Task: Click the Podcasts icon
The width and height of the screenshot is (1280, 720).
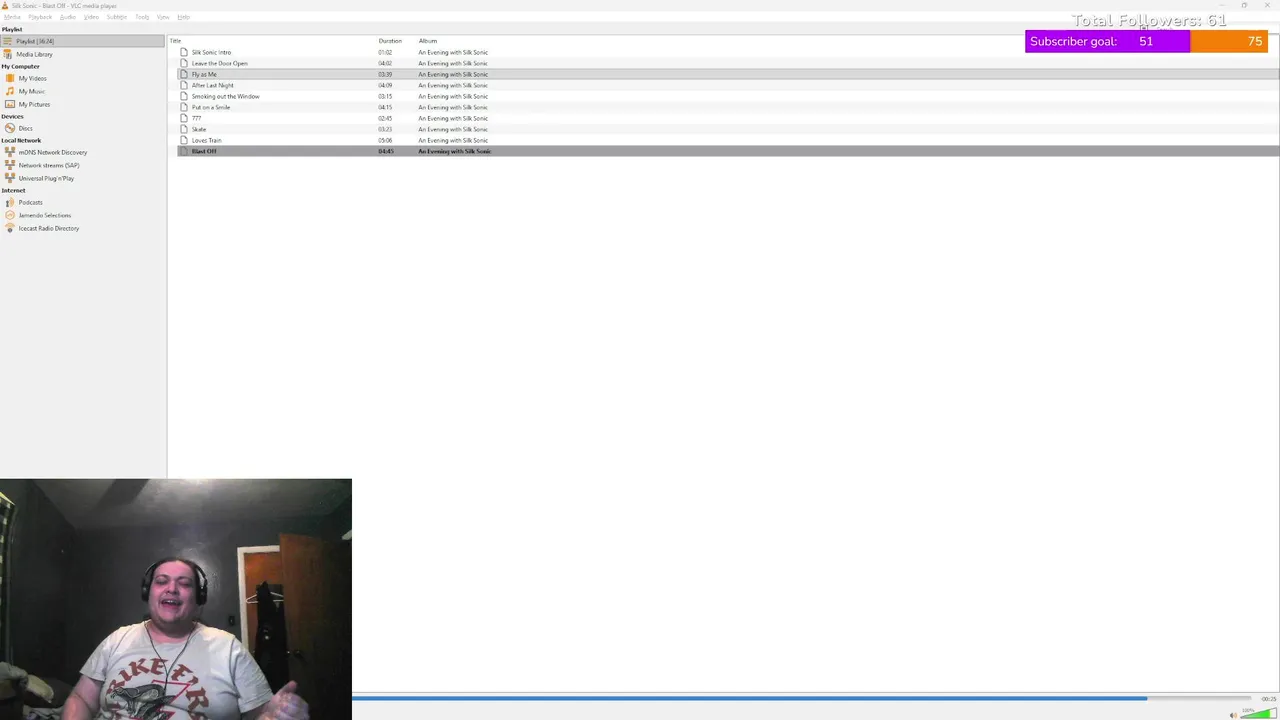Action: (10, 202)
